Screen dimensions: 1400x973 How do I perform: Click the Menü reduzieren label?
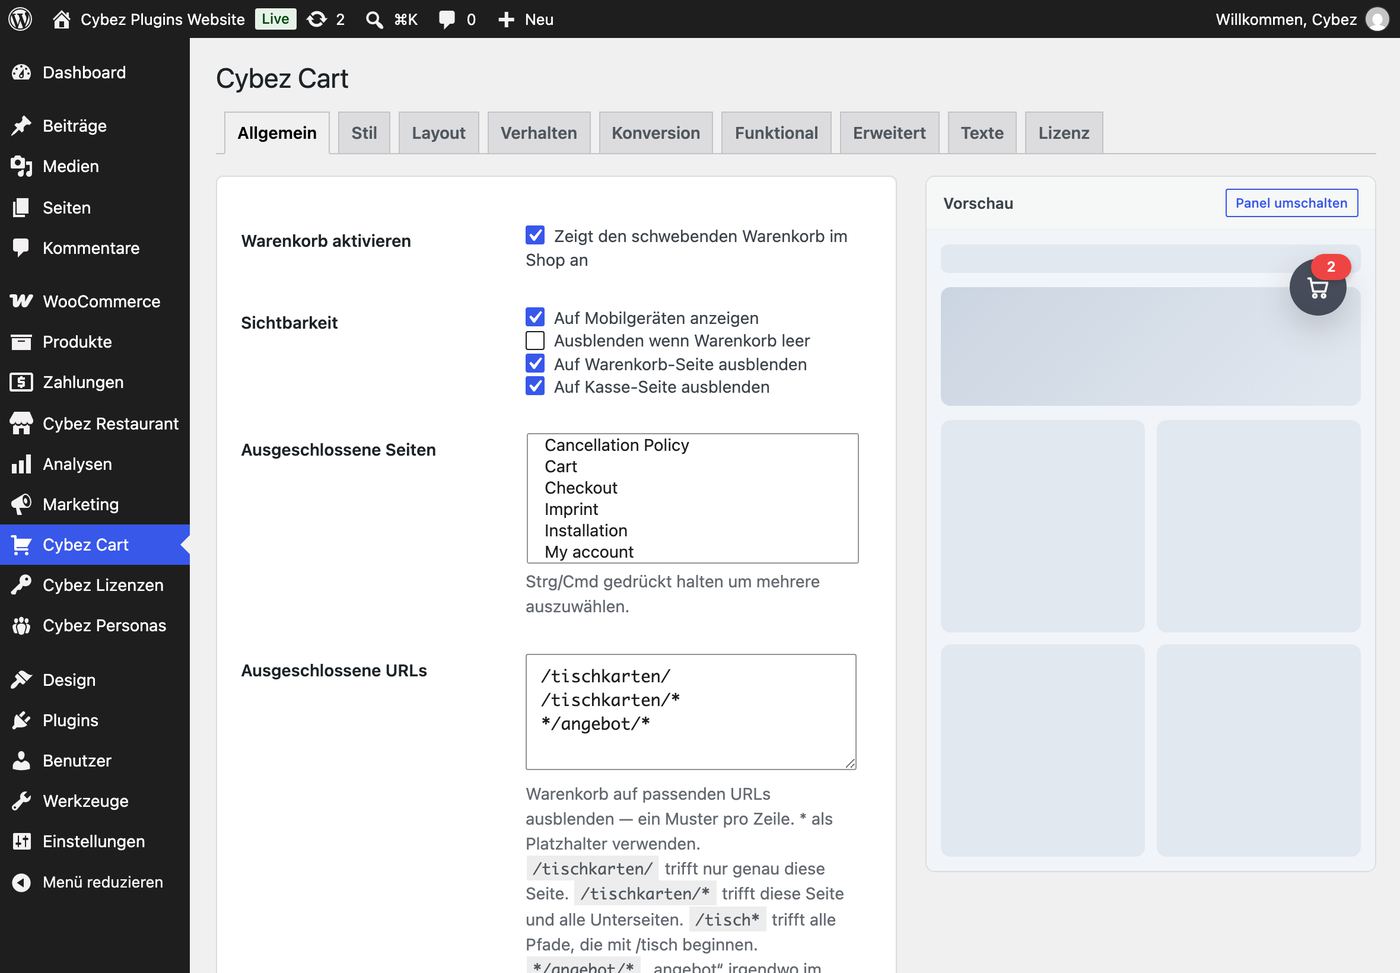103,882
